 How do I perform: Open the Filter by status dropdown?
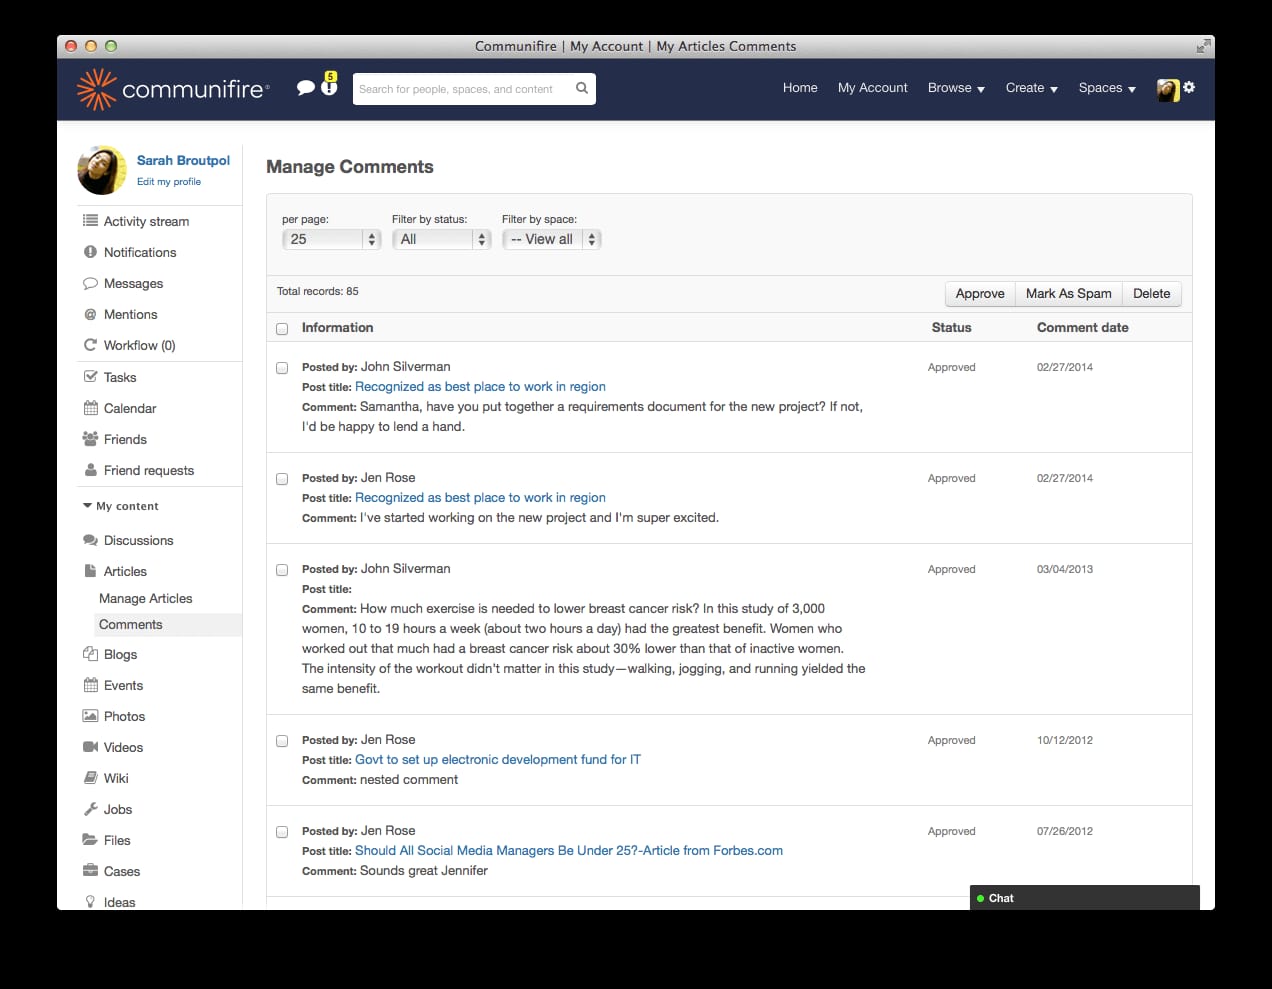(441, 239)
